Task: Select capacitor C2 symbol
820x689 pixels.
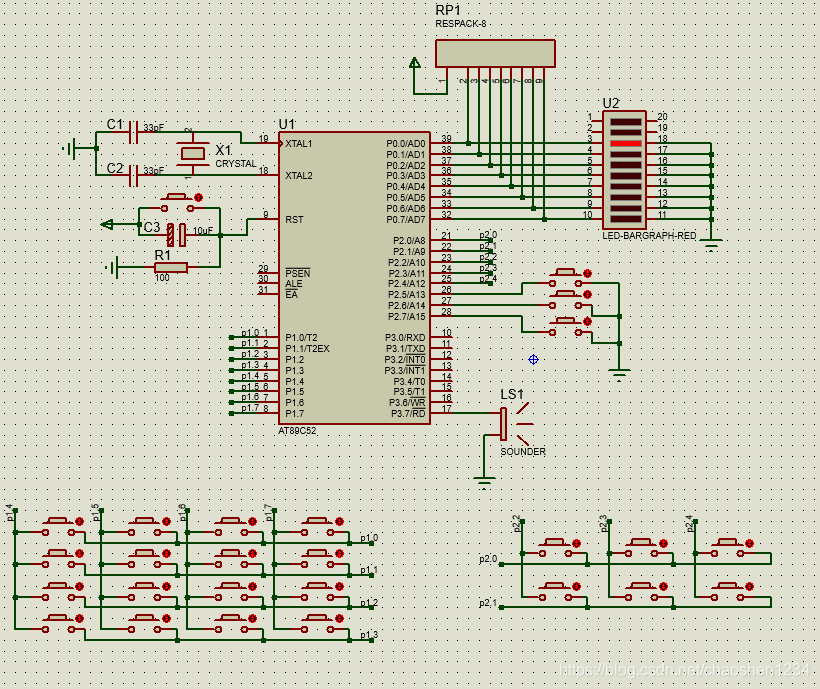Action: (133, 176)
